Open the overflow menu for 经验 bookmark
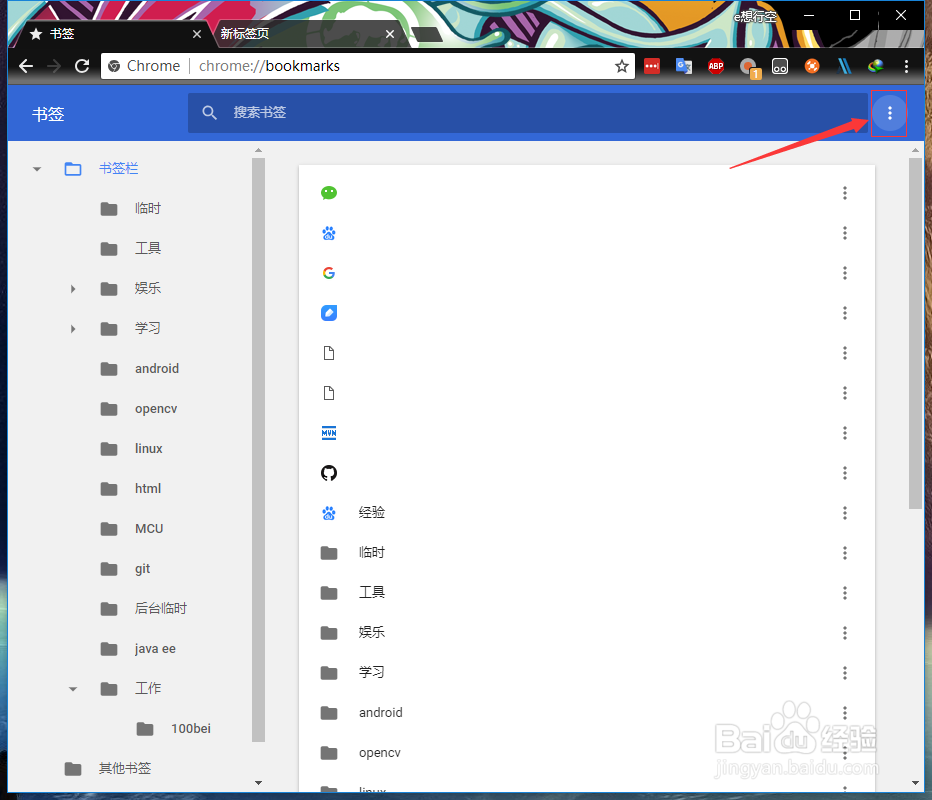 coord(845,512)
